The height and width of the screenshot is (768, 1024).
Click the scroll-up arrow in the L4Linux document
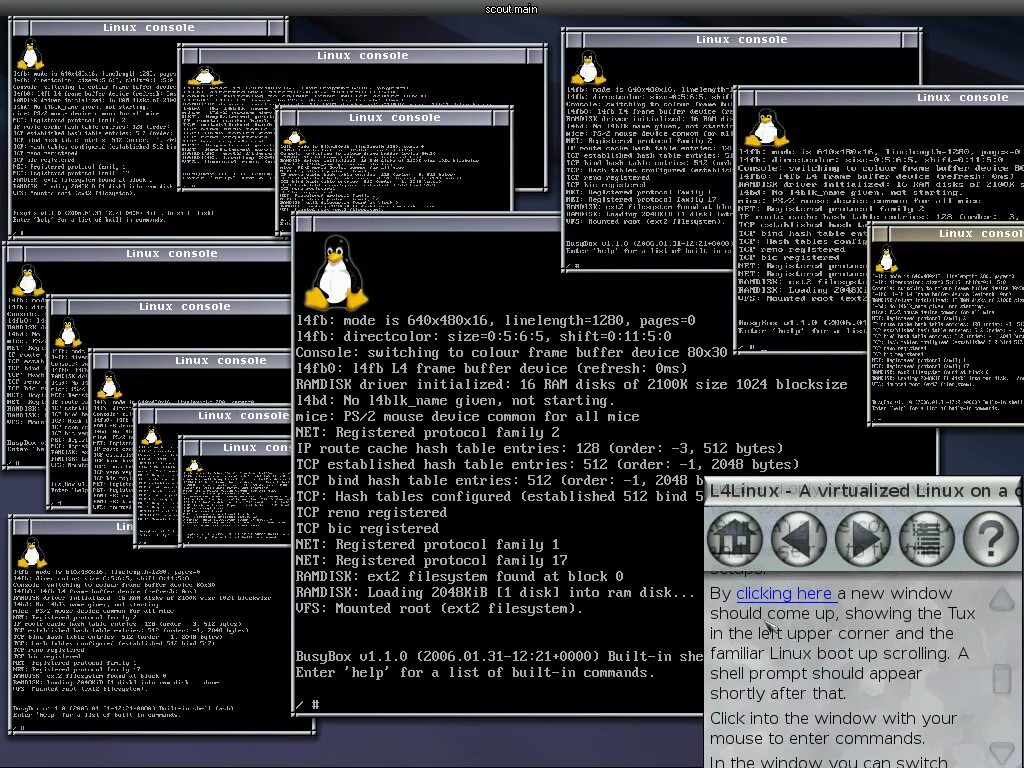(1002, 598)
